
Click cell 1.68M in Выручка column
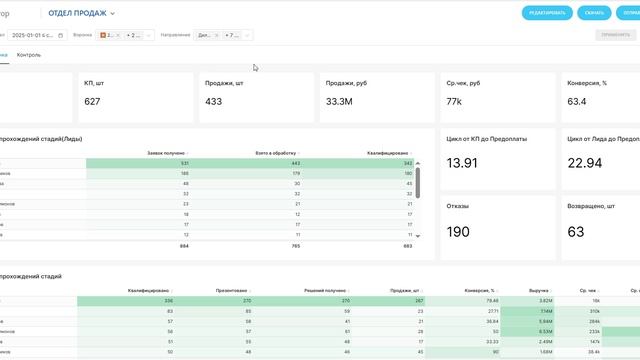546,352
